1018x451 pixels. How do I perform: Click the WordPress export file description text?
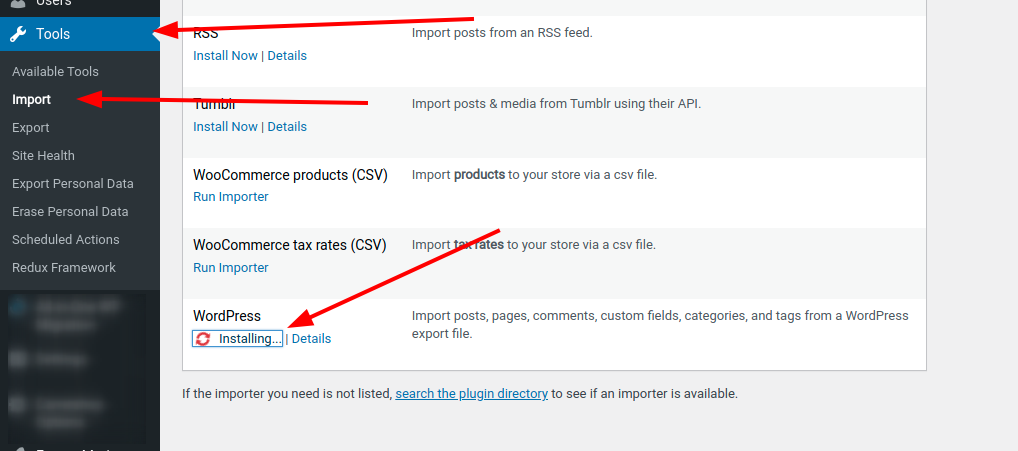(660, 324)
